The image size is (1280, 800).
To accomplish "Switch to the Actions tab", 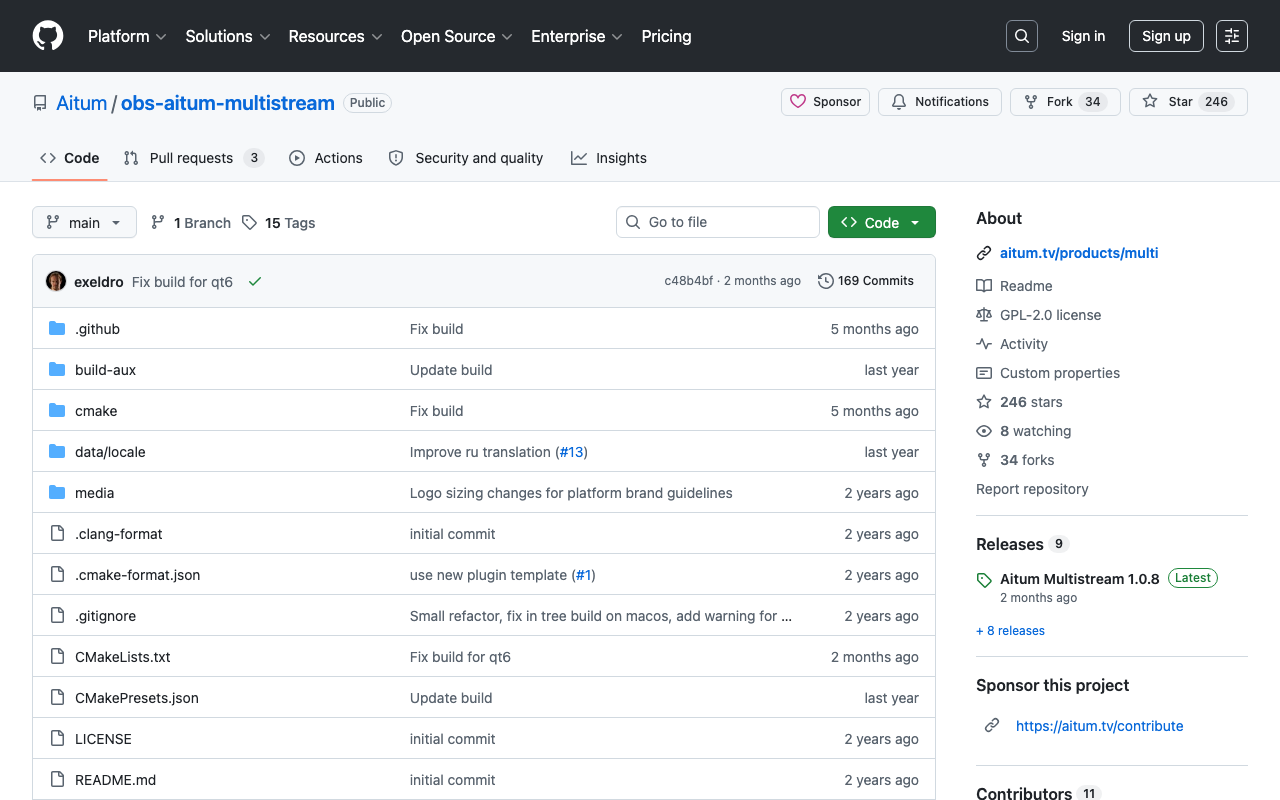I will (326, 158).
